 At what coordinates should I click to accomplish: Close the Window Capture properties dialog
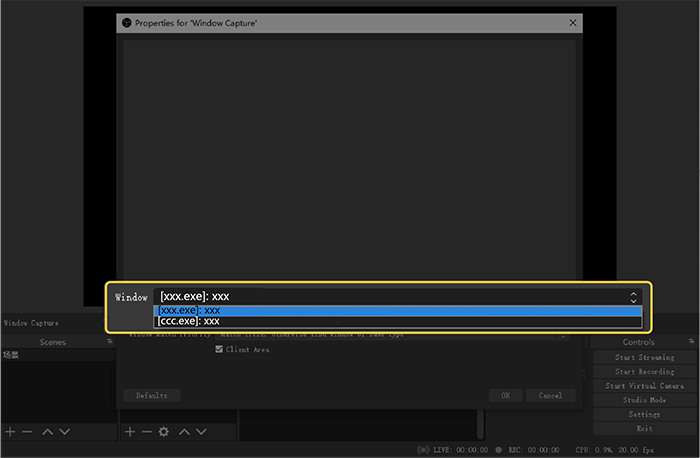(x=572, y=22)
